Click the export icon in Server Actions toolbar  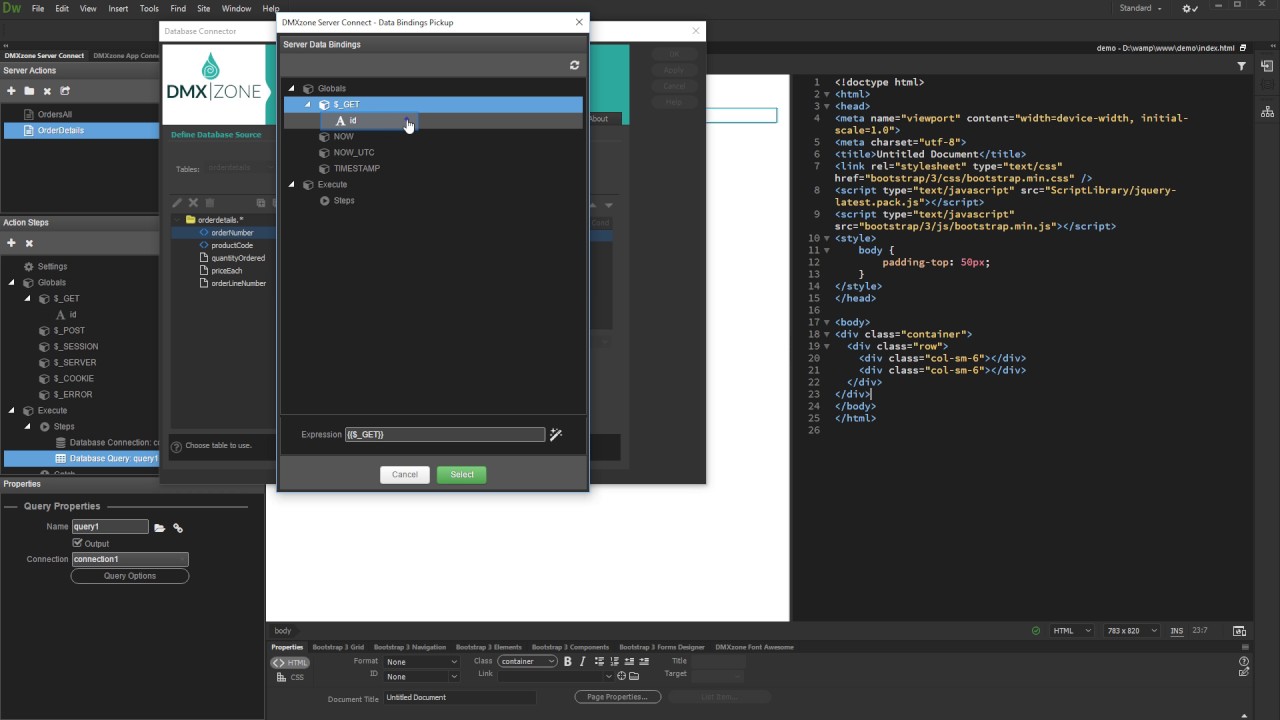tap(65, 91)
